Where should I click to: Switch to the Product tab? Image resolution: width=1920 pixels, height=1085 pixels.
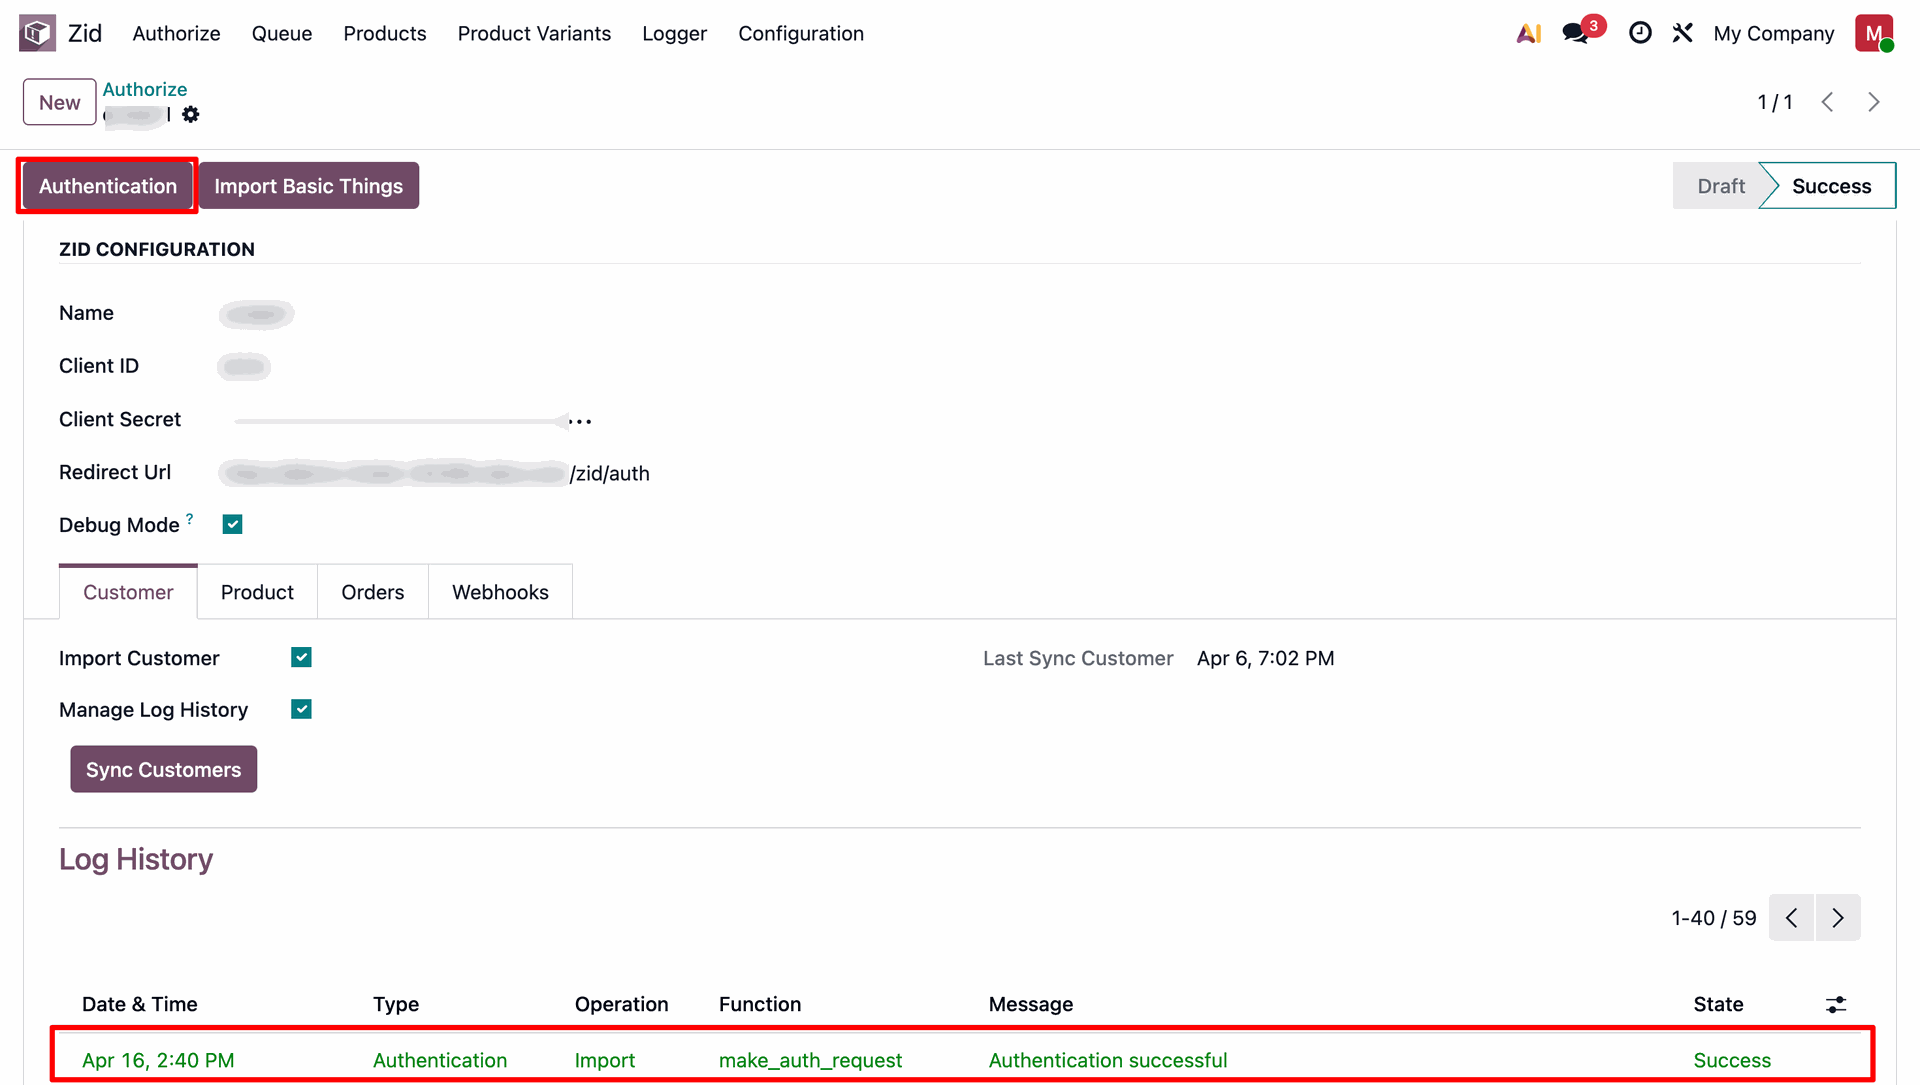pos(257,592)
